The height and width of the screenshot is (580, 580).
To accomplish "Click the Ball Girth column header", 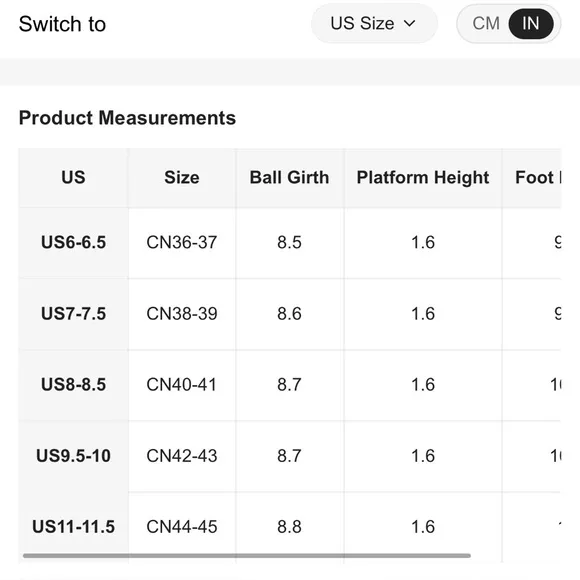I will pyautogui.click(x=290, y=178).
